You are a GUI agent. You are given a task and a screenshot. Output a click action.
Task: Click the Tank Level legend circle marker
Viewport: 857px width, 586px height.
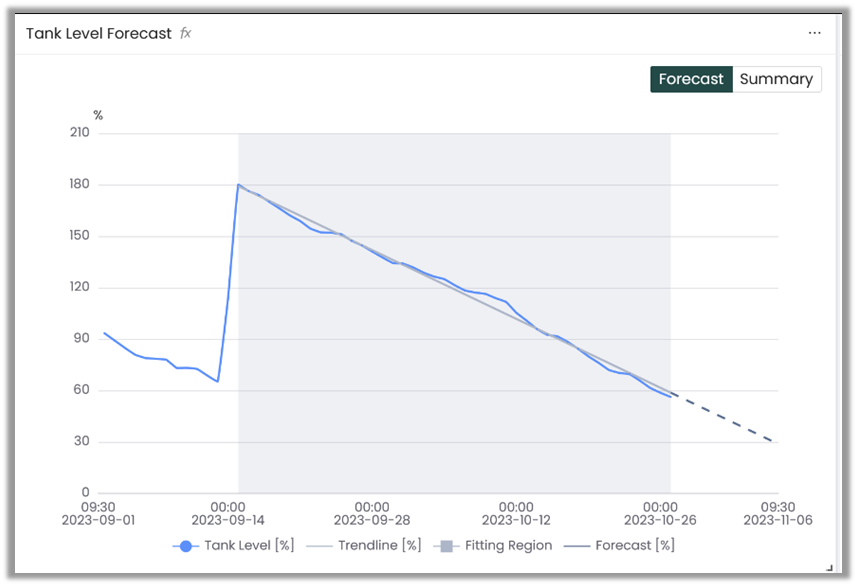click(x=185, y=546)
